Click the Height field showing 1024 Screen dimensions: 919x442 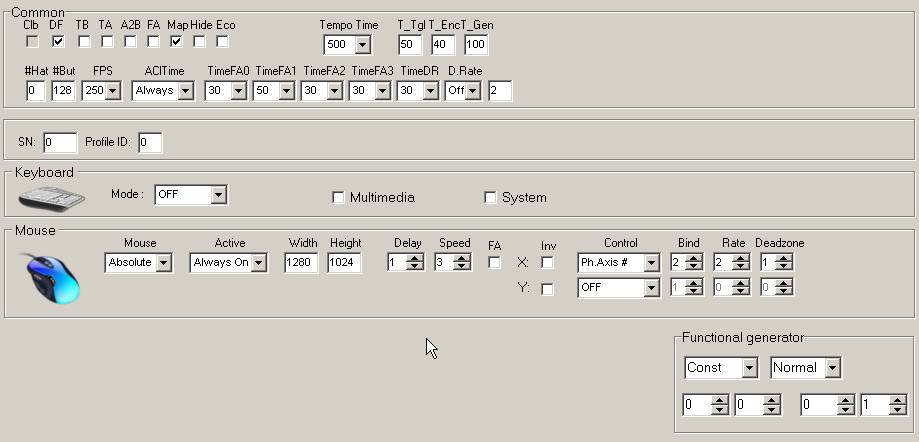coord(345,263)
